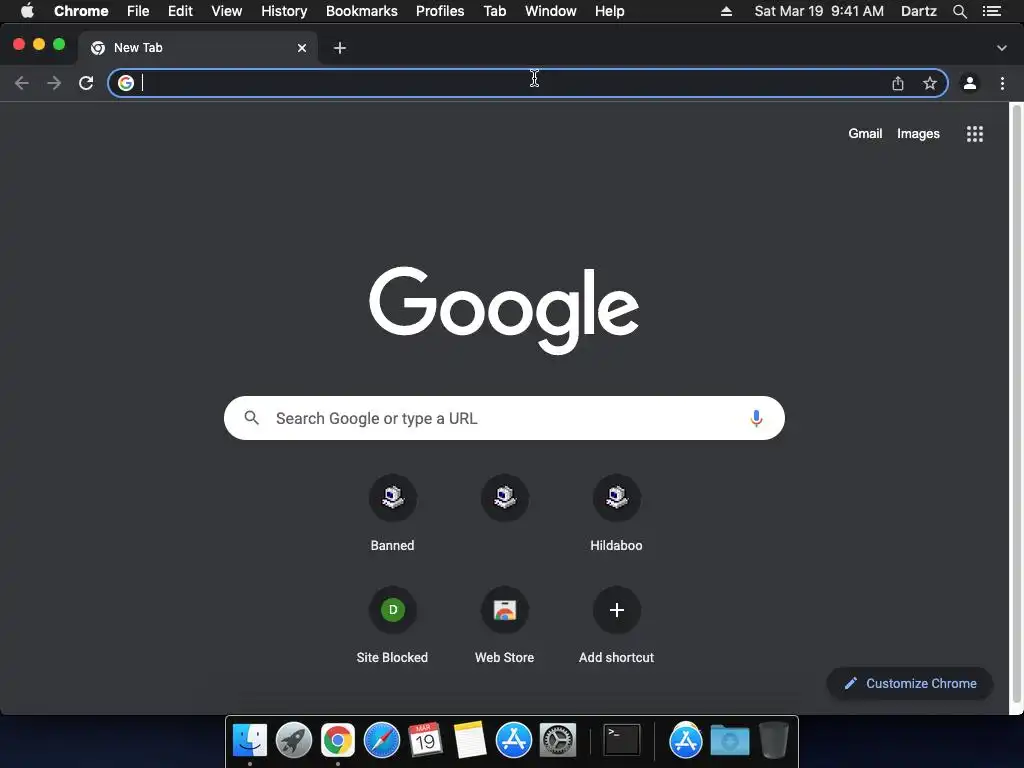
Task: Click the forward navigation arrow
Action: 54,83
